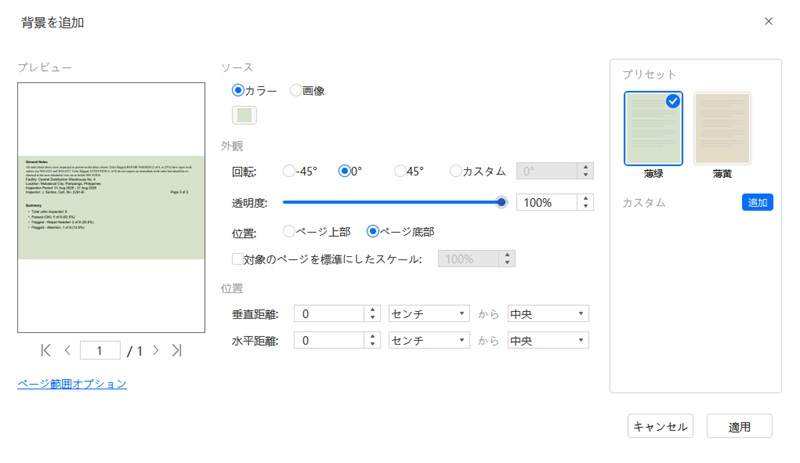This screenshot has height=463, width=800.
Task: Increase 水平距離 with up stepper arrow
Action: pyautogui.click(x=372, y=336)
